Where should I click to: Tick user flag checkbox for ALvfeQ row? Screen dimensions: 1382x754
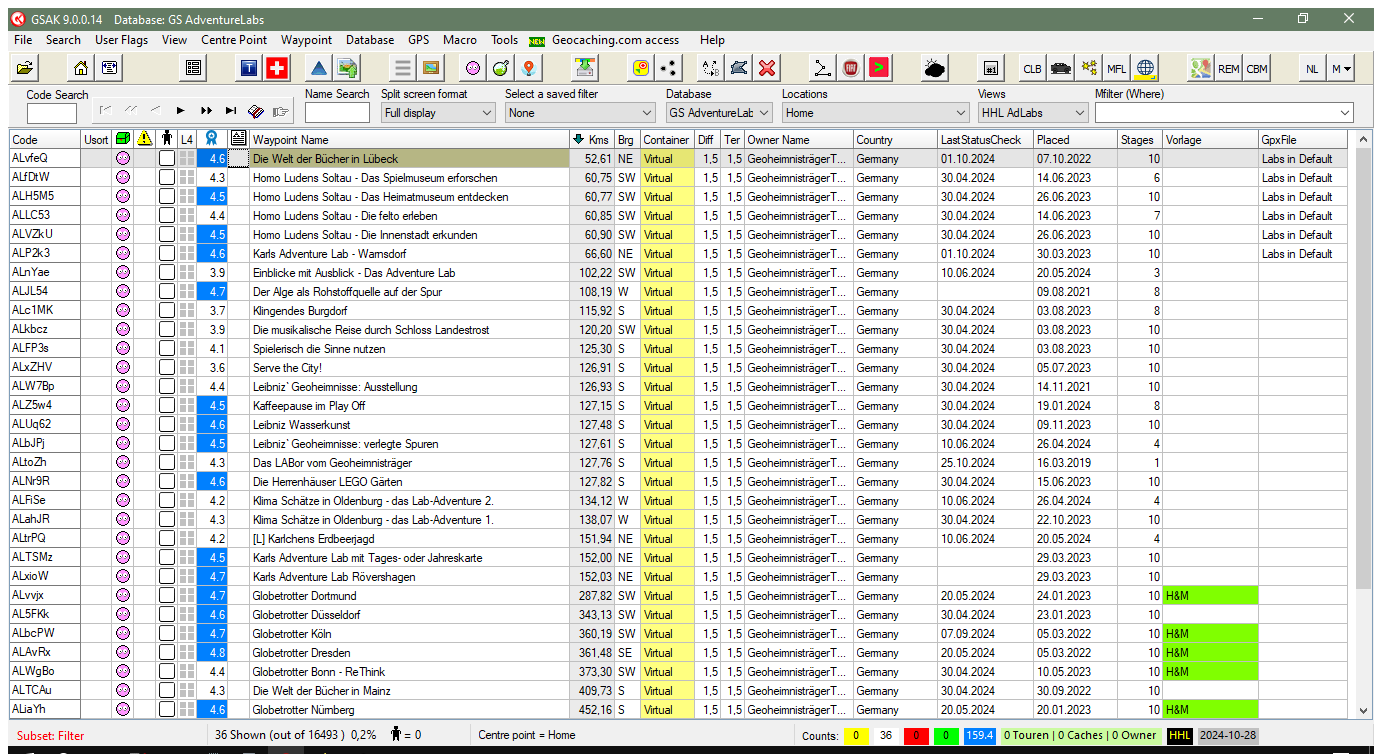(x=166, y=158)
